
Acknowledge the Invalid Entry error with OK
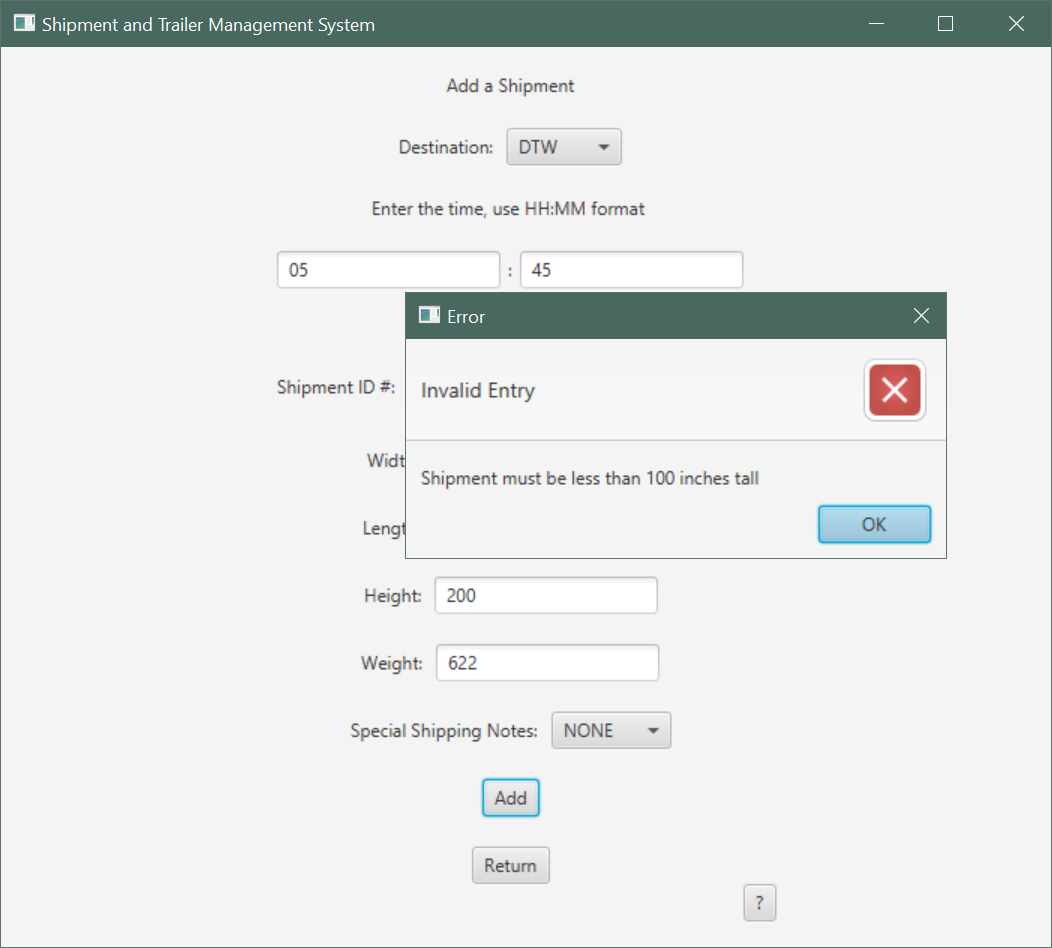[x=873, y=524]
